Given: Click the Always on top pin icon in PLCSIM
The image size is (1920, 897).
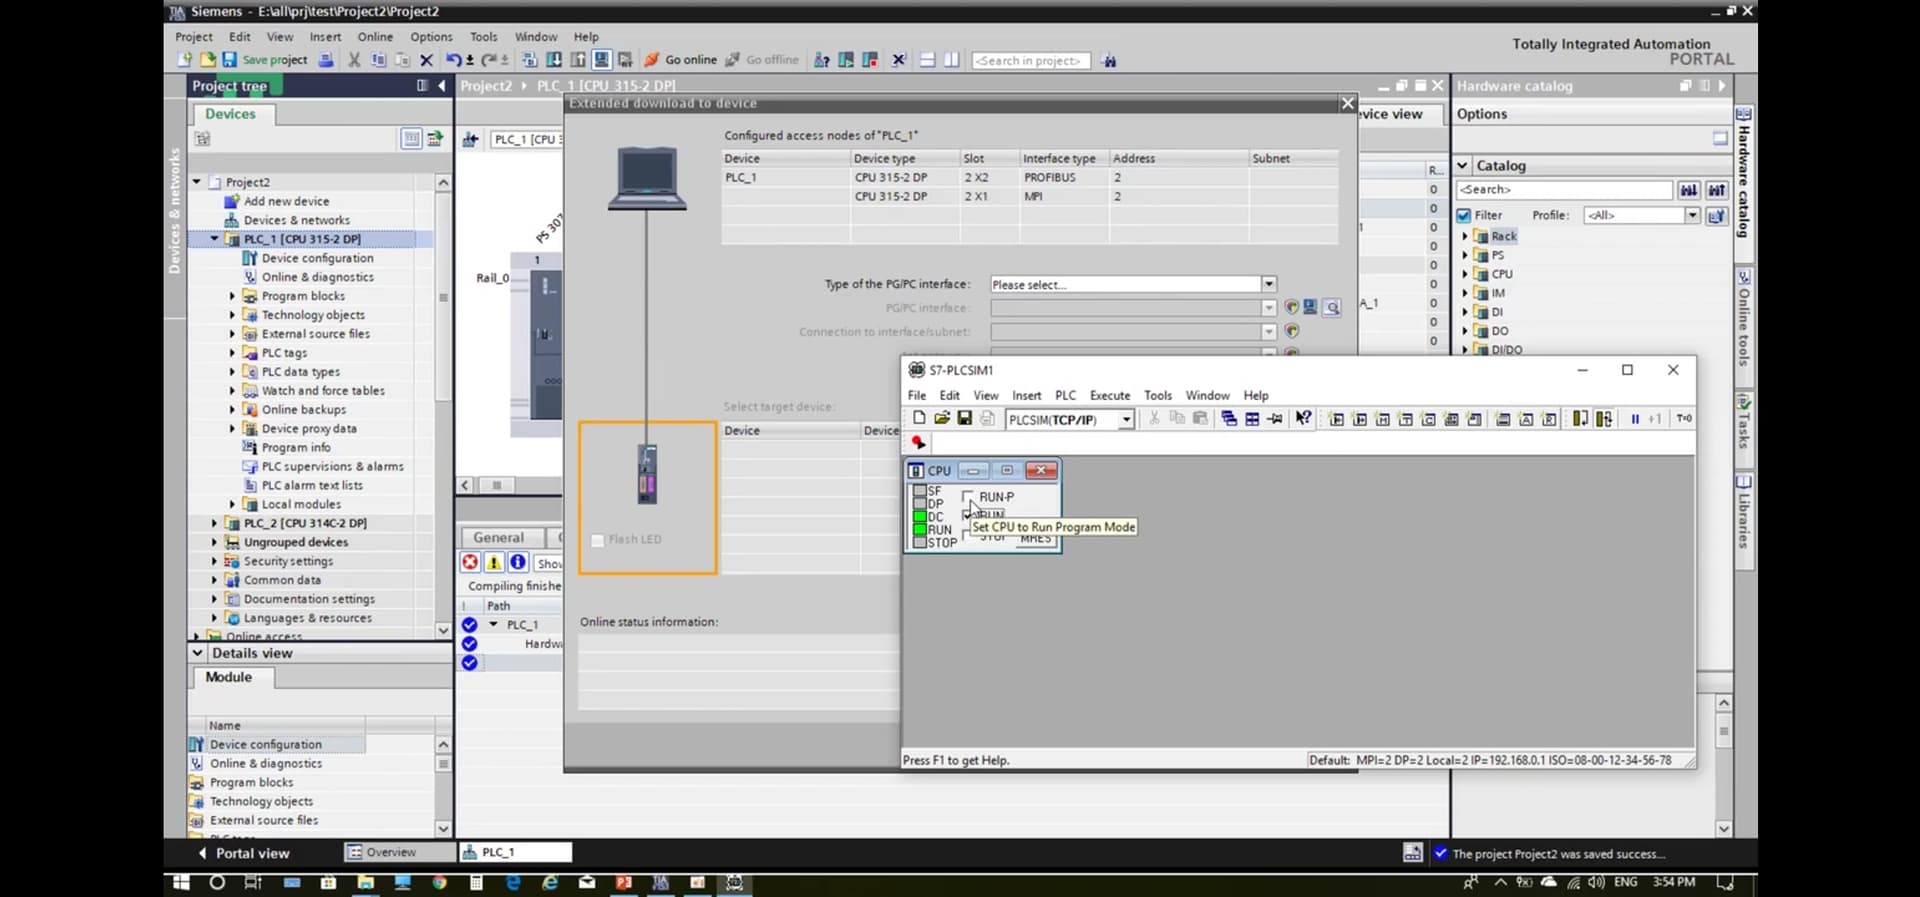Looking at the screenshot, I should point(1275,419).
